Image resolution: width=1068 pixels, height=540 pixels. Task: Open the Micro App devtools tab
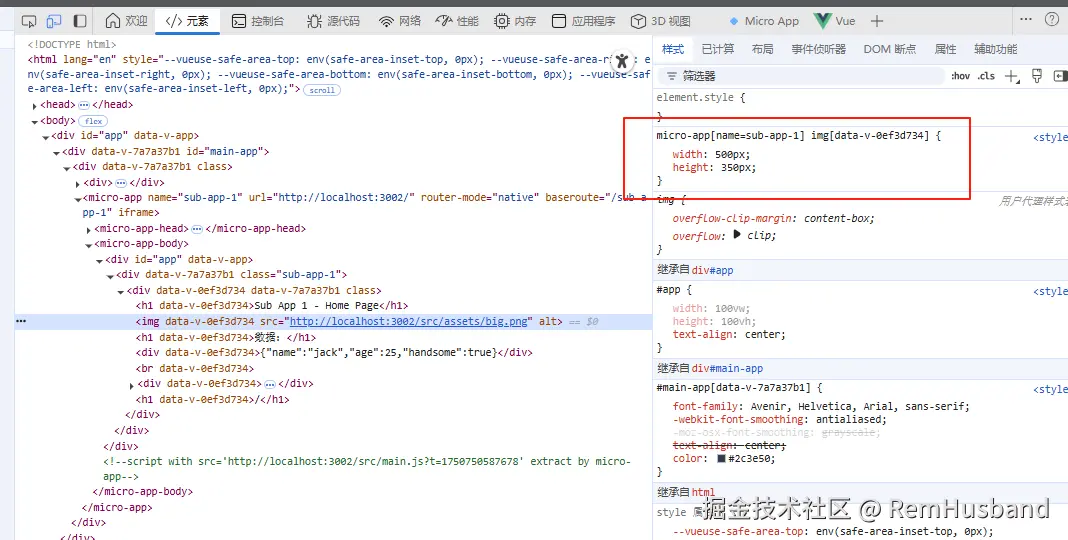click(764, 21)
